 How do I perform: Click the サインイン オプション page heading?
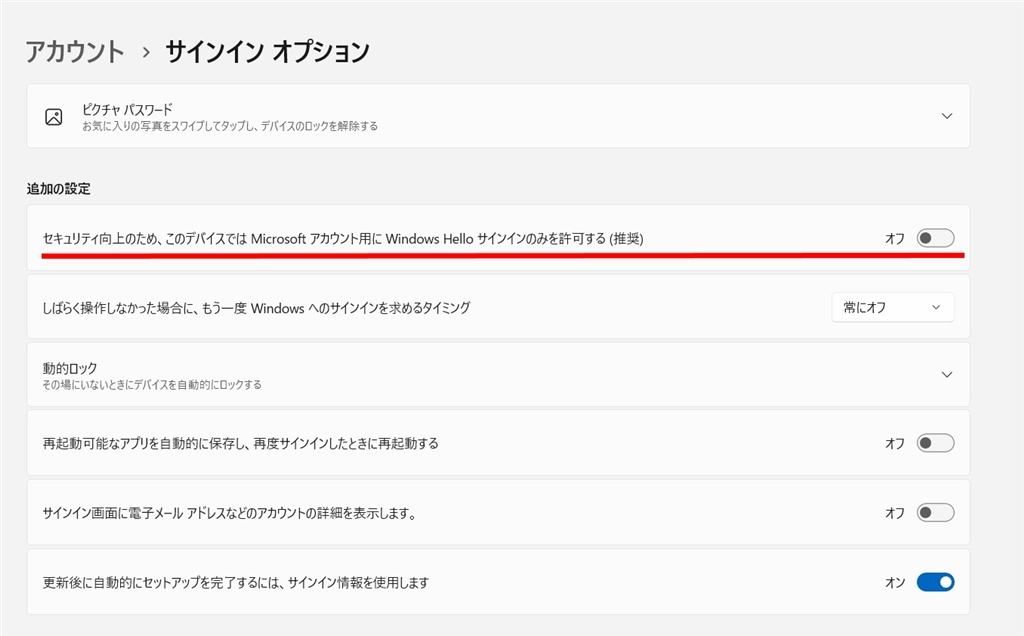pyautogui.click(x=267, y=51)
